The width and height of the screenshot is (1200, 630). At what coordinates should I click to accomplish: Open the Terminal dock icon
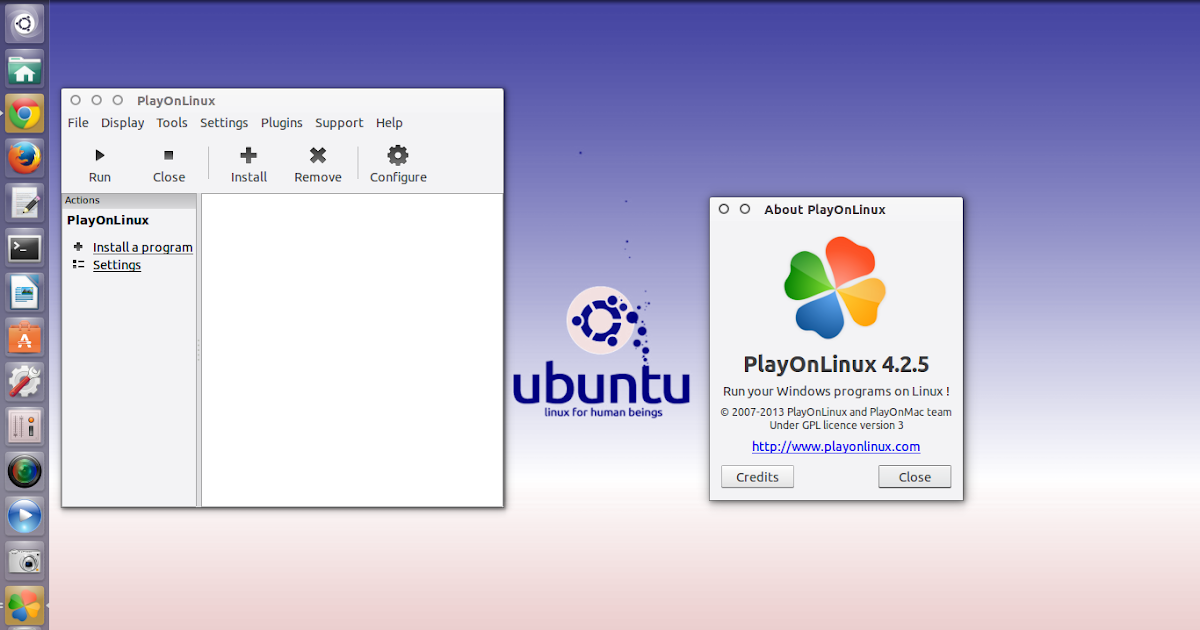pyautogui.click(x=24, y=247)
